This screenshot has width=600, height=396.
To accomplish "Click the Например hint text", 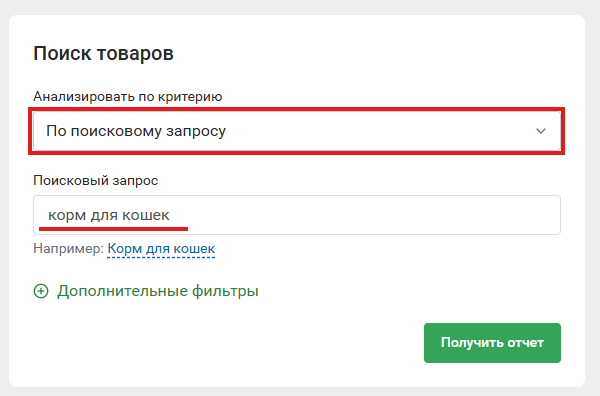I will [68, 249].
